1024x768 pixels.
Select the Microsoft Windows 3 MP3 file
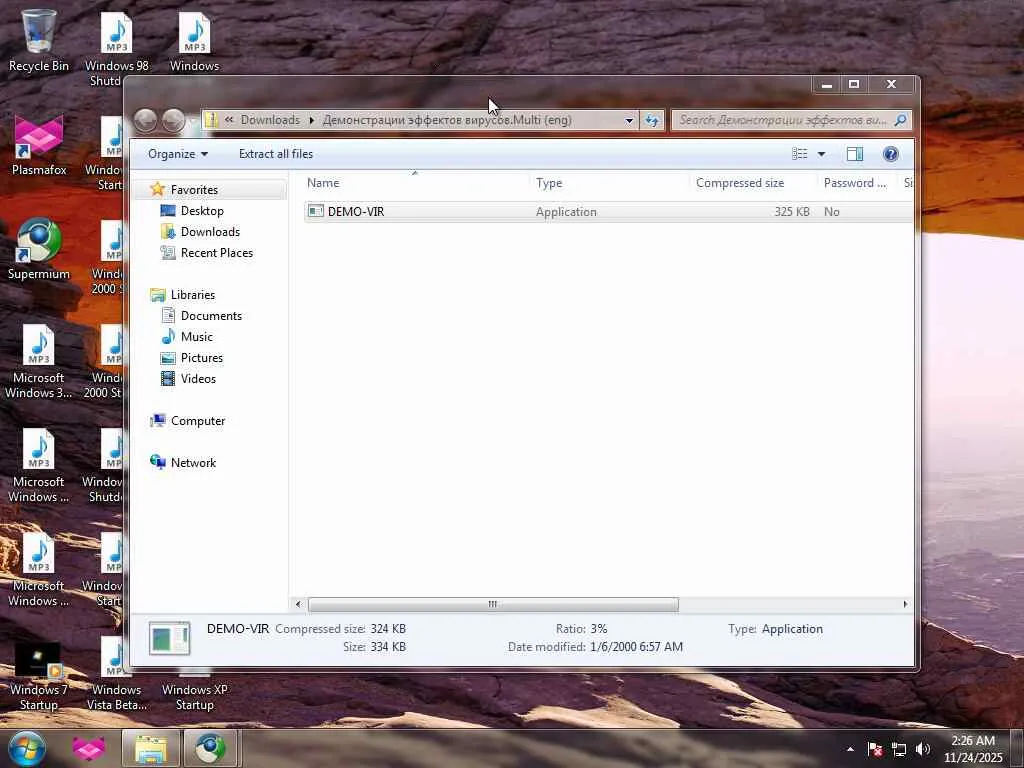[39, 361]
